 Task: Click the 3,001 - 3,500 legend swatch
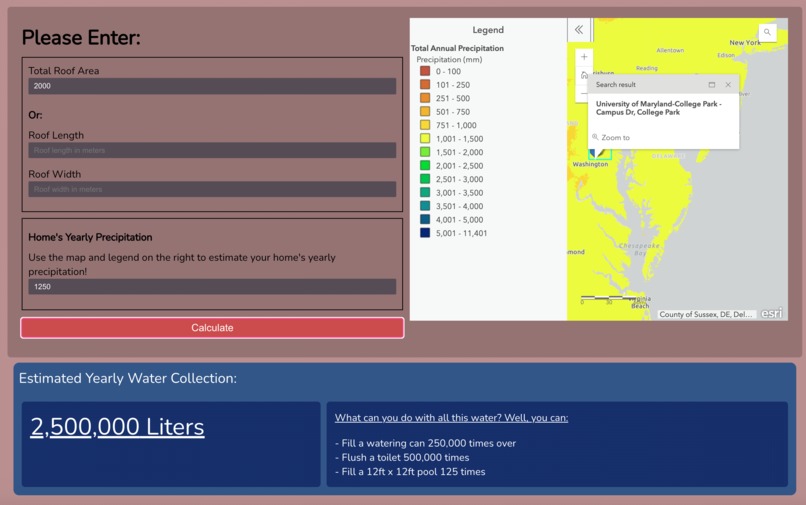click(425, 192)
